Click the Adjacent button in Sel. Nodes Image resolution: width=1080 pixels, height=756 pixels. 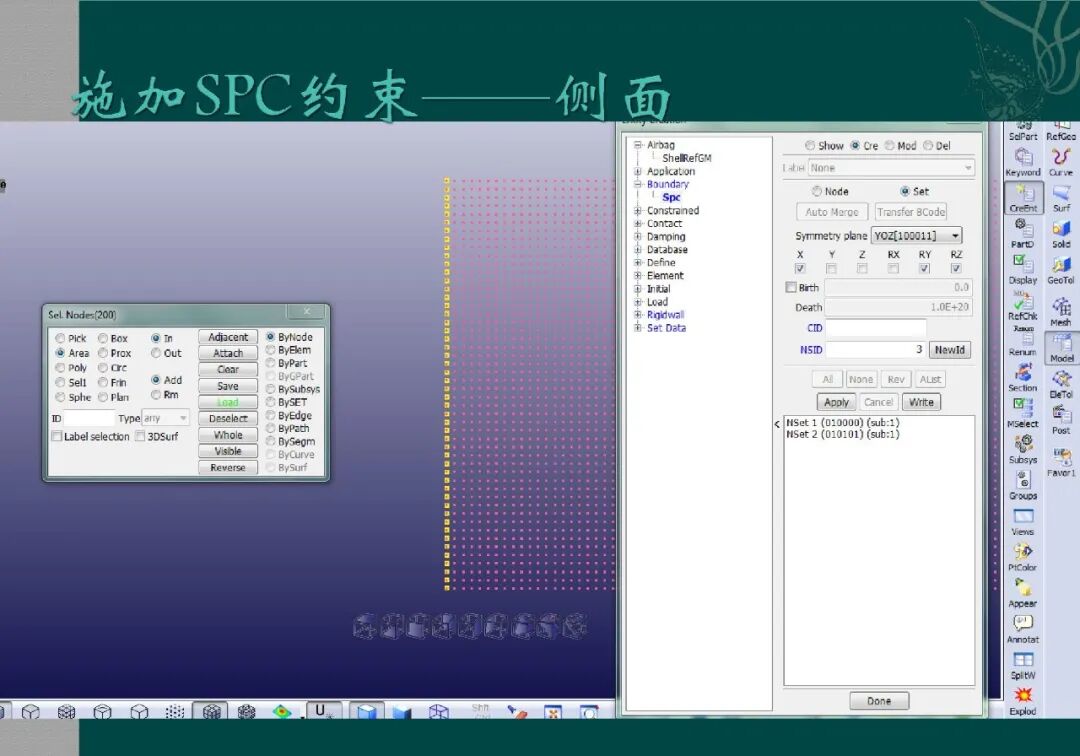pyautogui.click(x=228, y=337)
